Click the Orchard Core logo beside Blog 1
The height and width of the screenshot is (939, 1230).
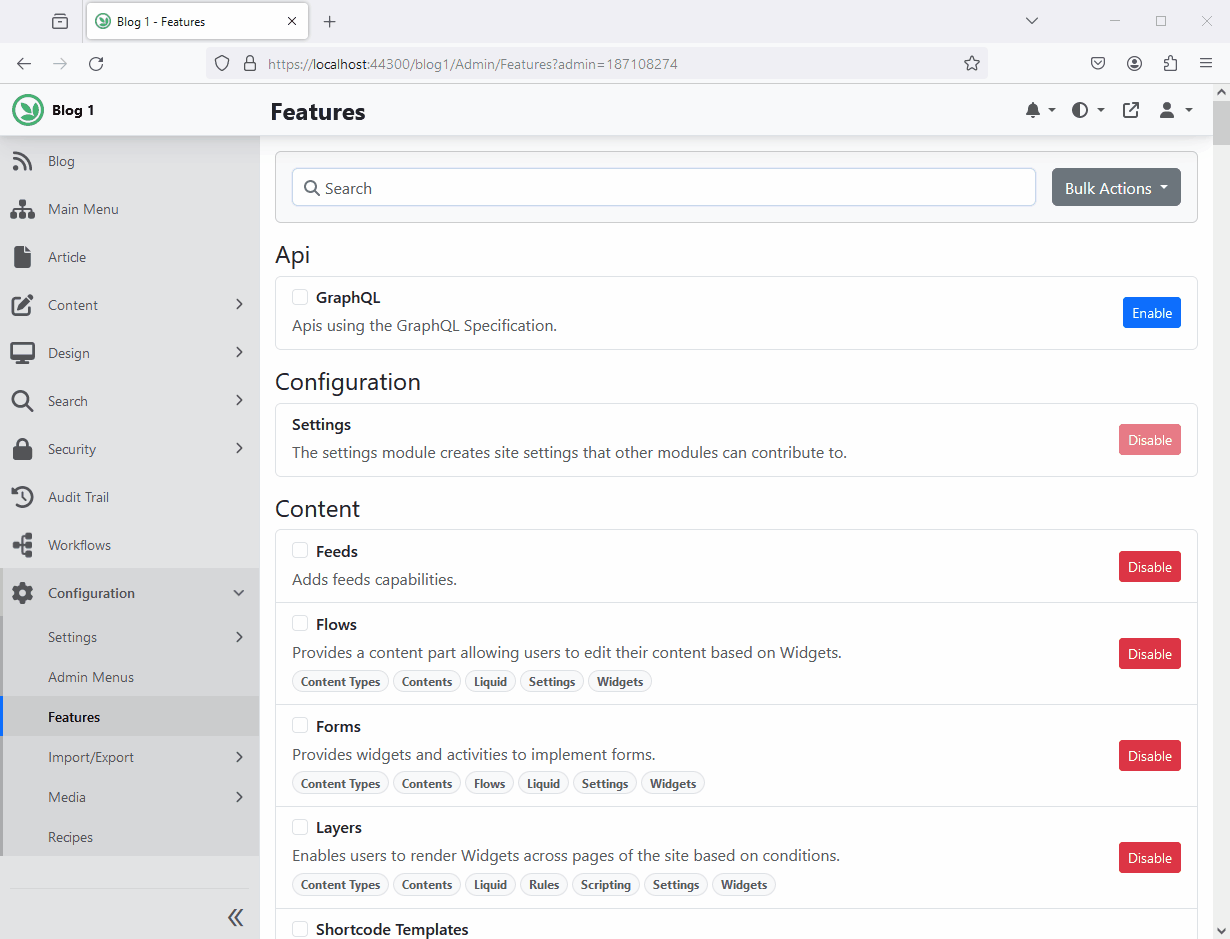28,110
